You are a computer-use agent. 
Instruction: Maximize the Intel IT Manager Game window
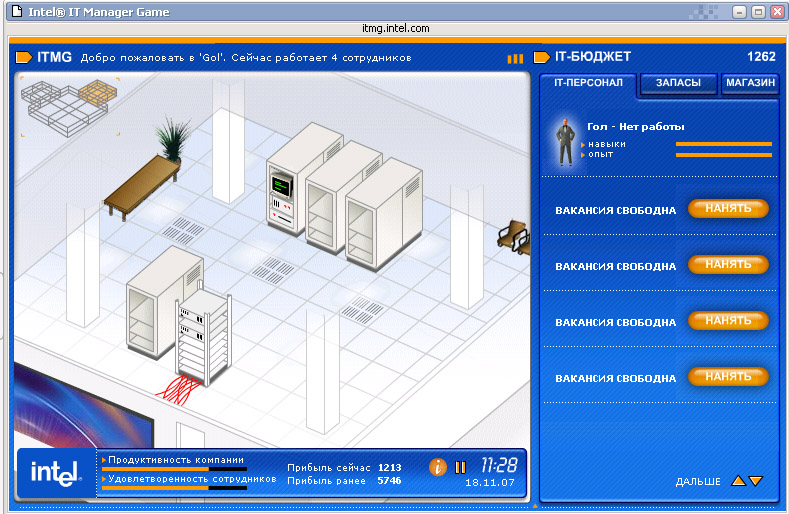[x=758, y=12]
